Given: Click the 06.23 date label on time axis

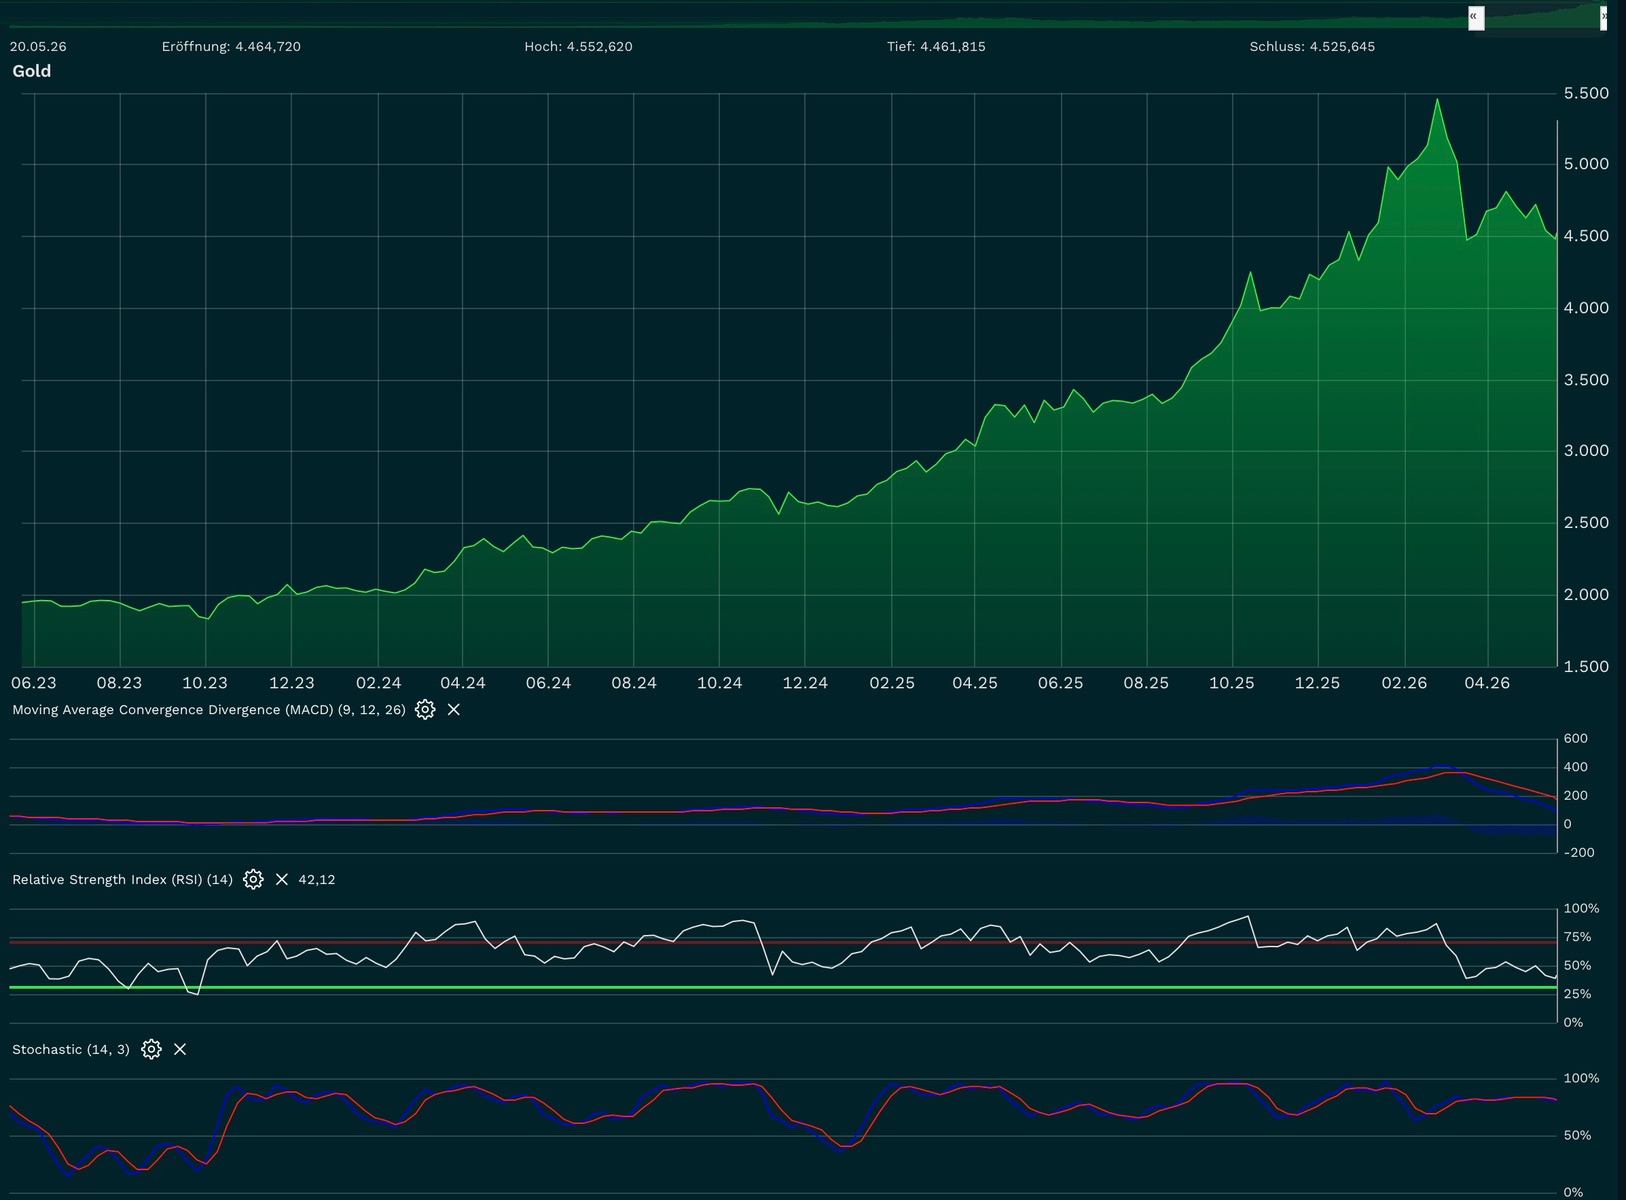Looking at the screenshot, I should pos(33,683).
